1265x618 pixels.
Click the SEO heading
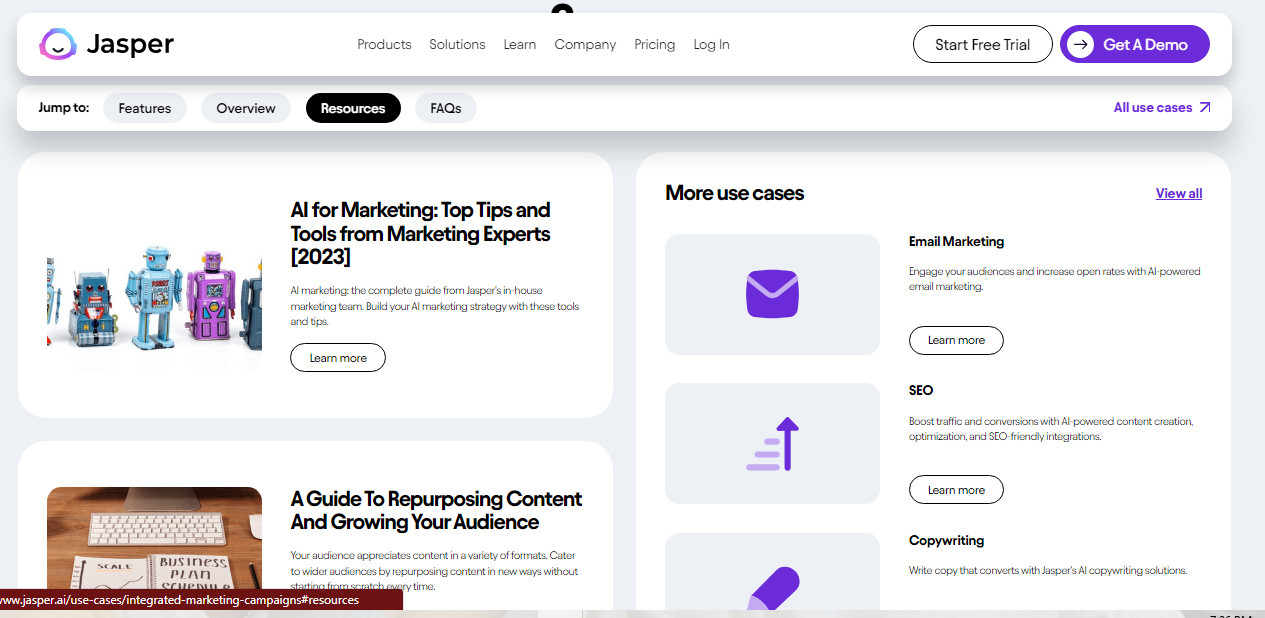tap(921, 390)
